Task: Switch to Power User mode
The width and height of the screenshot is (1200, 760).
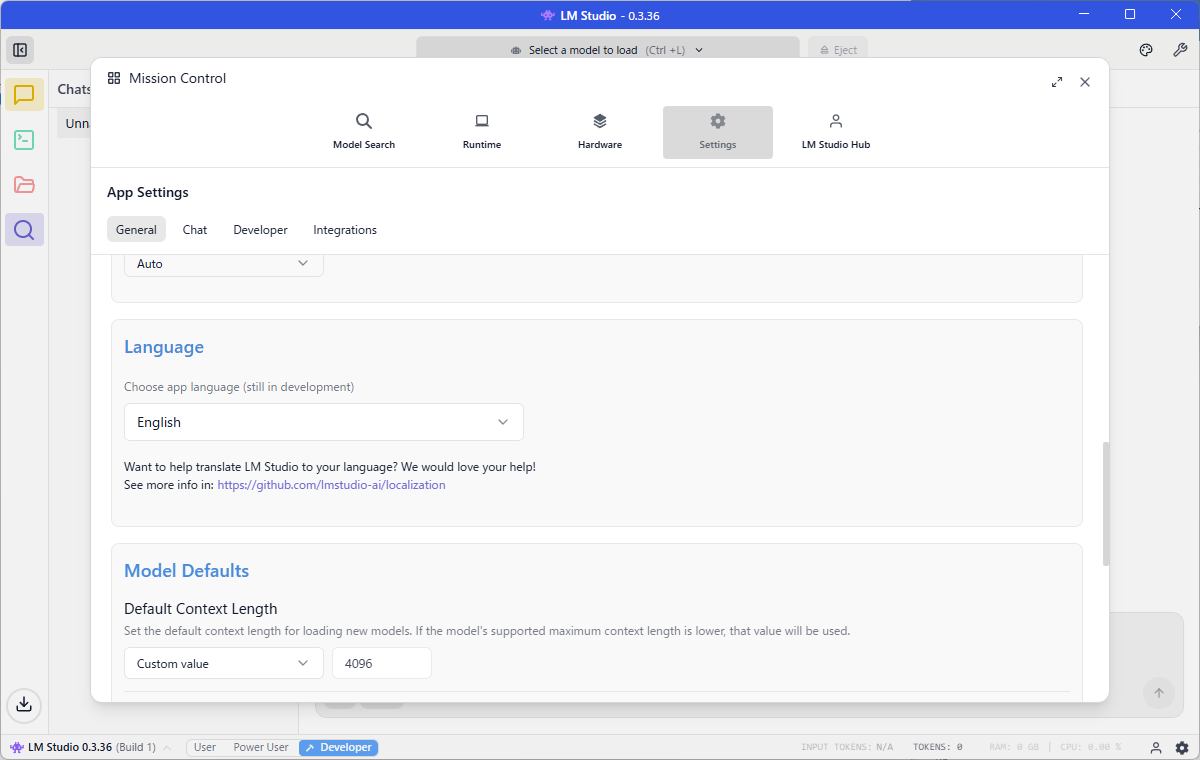Action: click(261, 747)
